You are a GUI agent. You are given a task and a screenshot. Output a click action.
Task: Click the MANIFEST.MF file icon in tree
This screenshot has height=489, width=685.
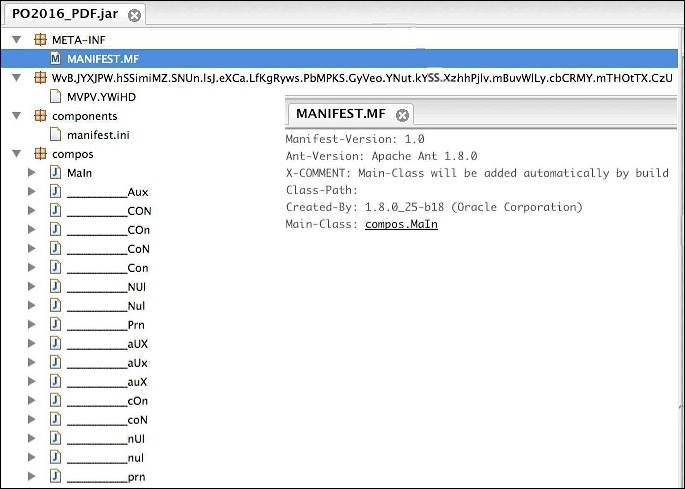click(55, 59)
